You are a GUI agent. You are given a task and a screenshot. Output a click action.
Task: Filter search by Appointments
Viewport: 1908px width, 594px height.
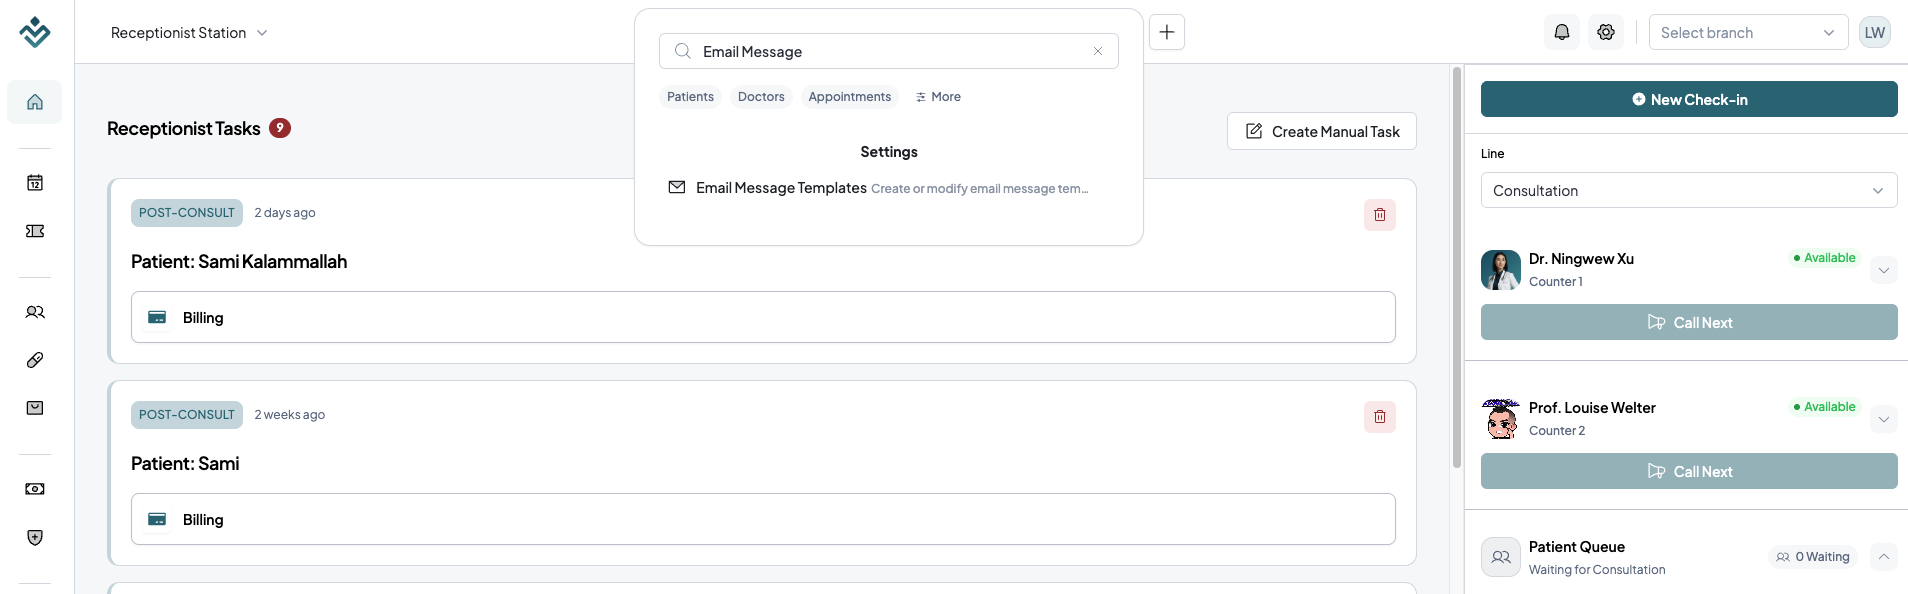pos(850,97)
